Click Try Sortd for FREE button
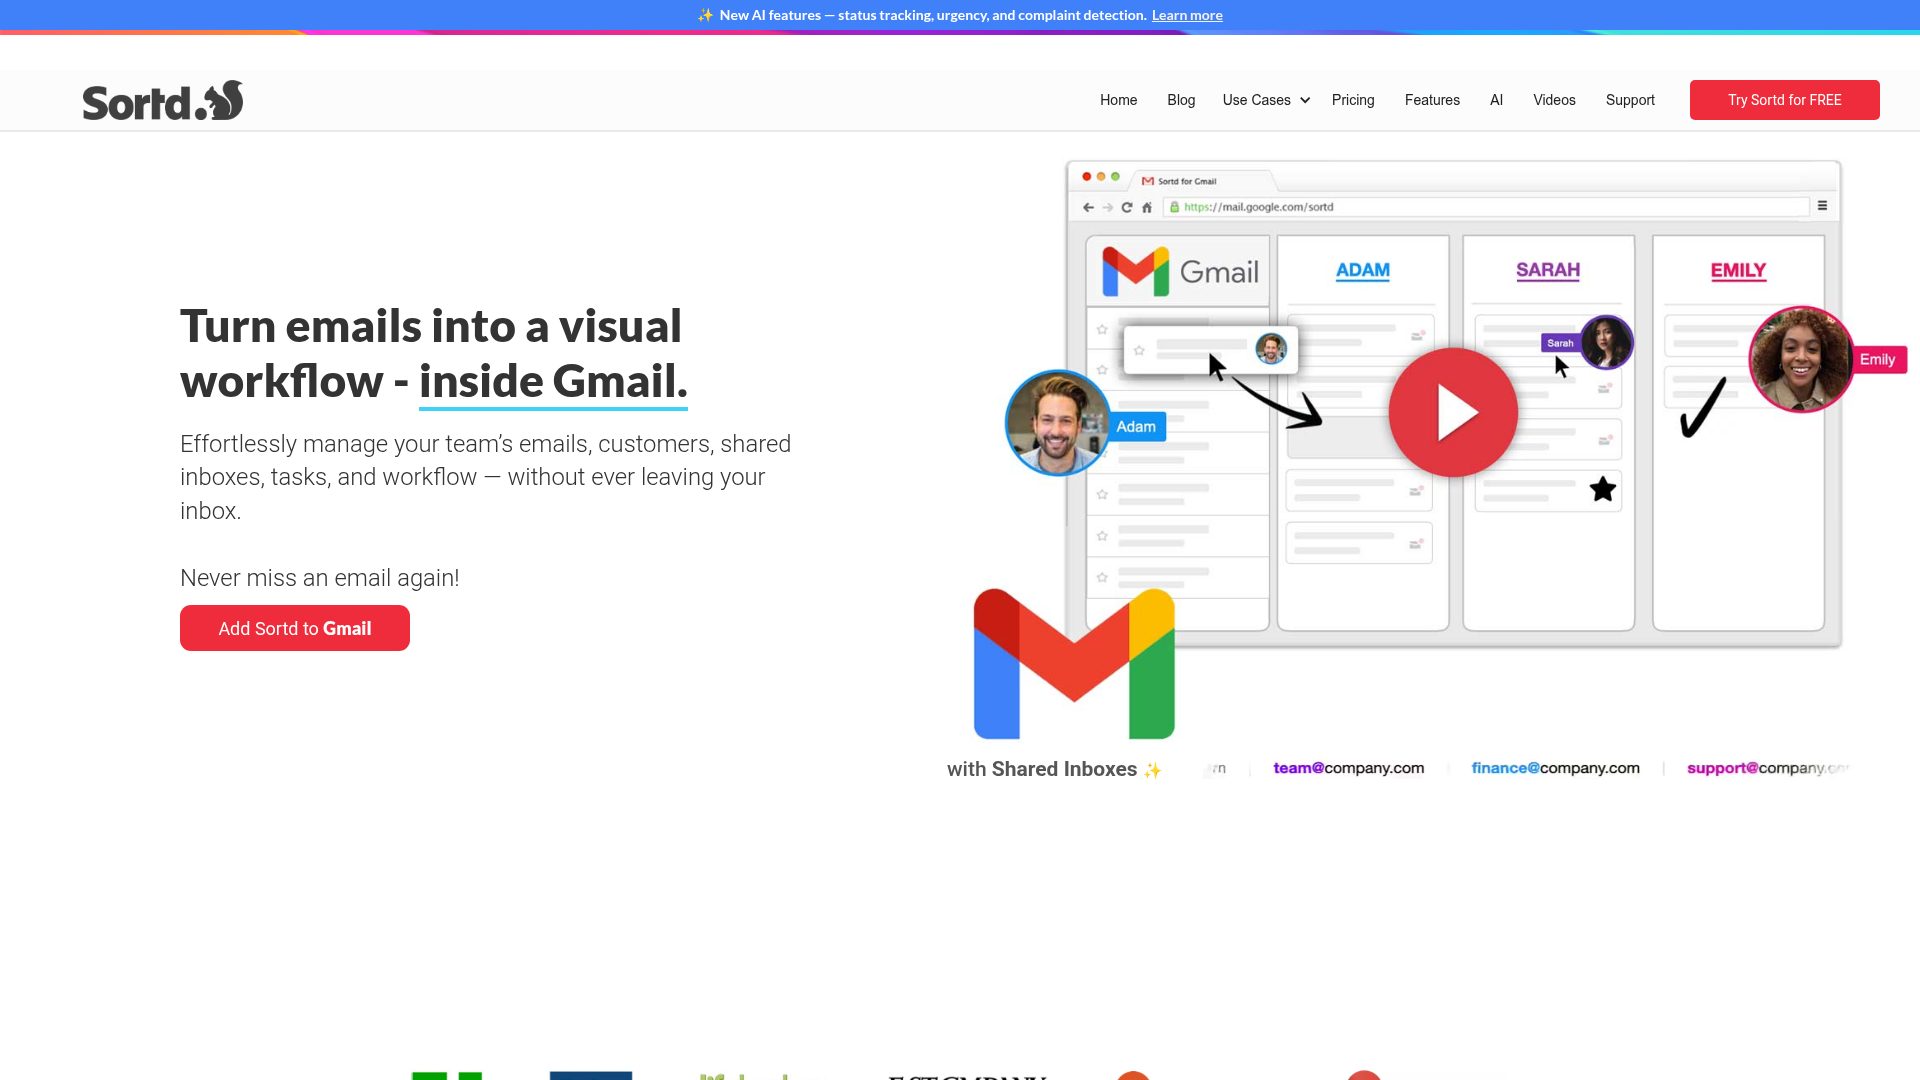The image size is (1920, 1080). (1784, 100)
